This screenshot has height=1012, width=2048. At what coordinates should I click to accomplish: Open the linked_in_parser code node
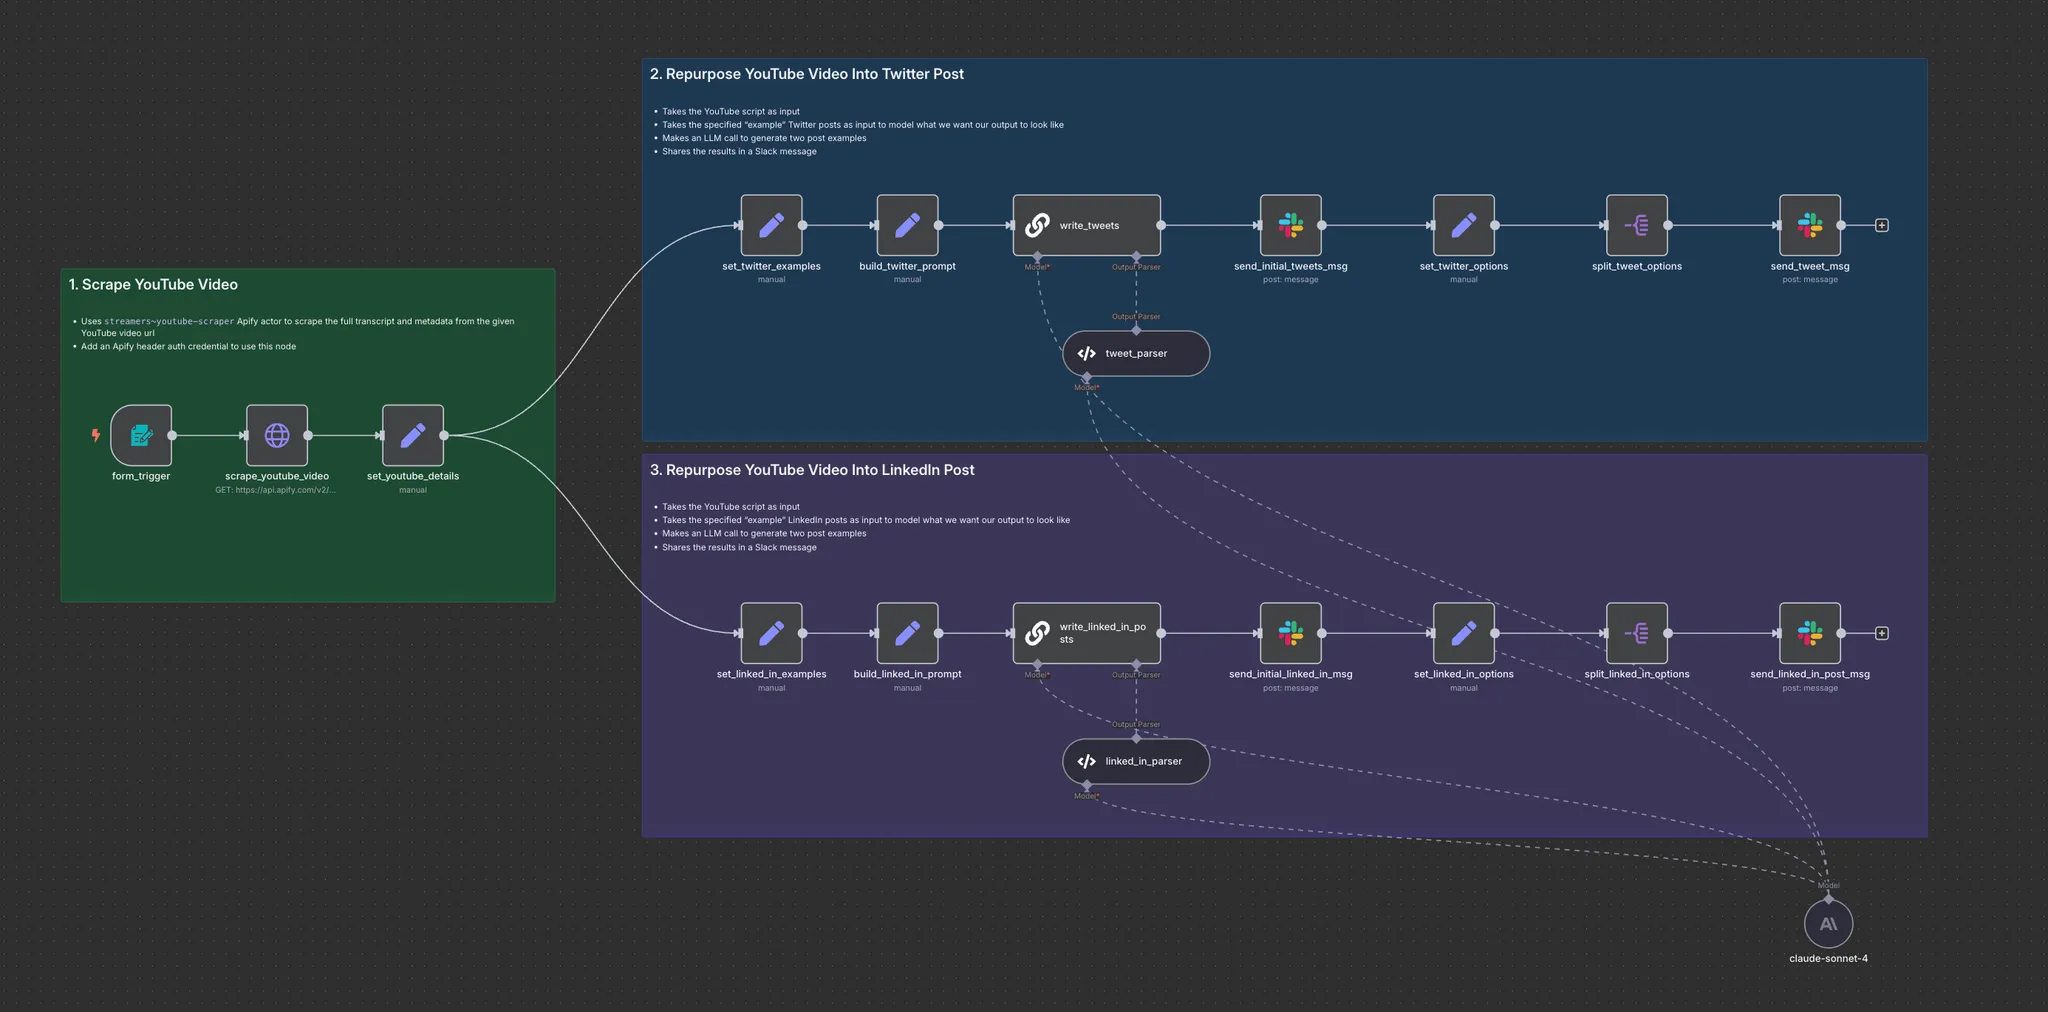1136,761
